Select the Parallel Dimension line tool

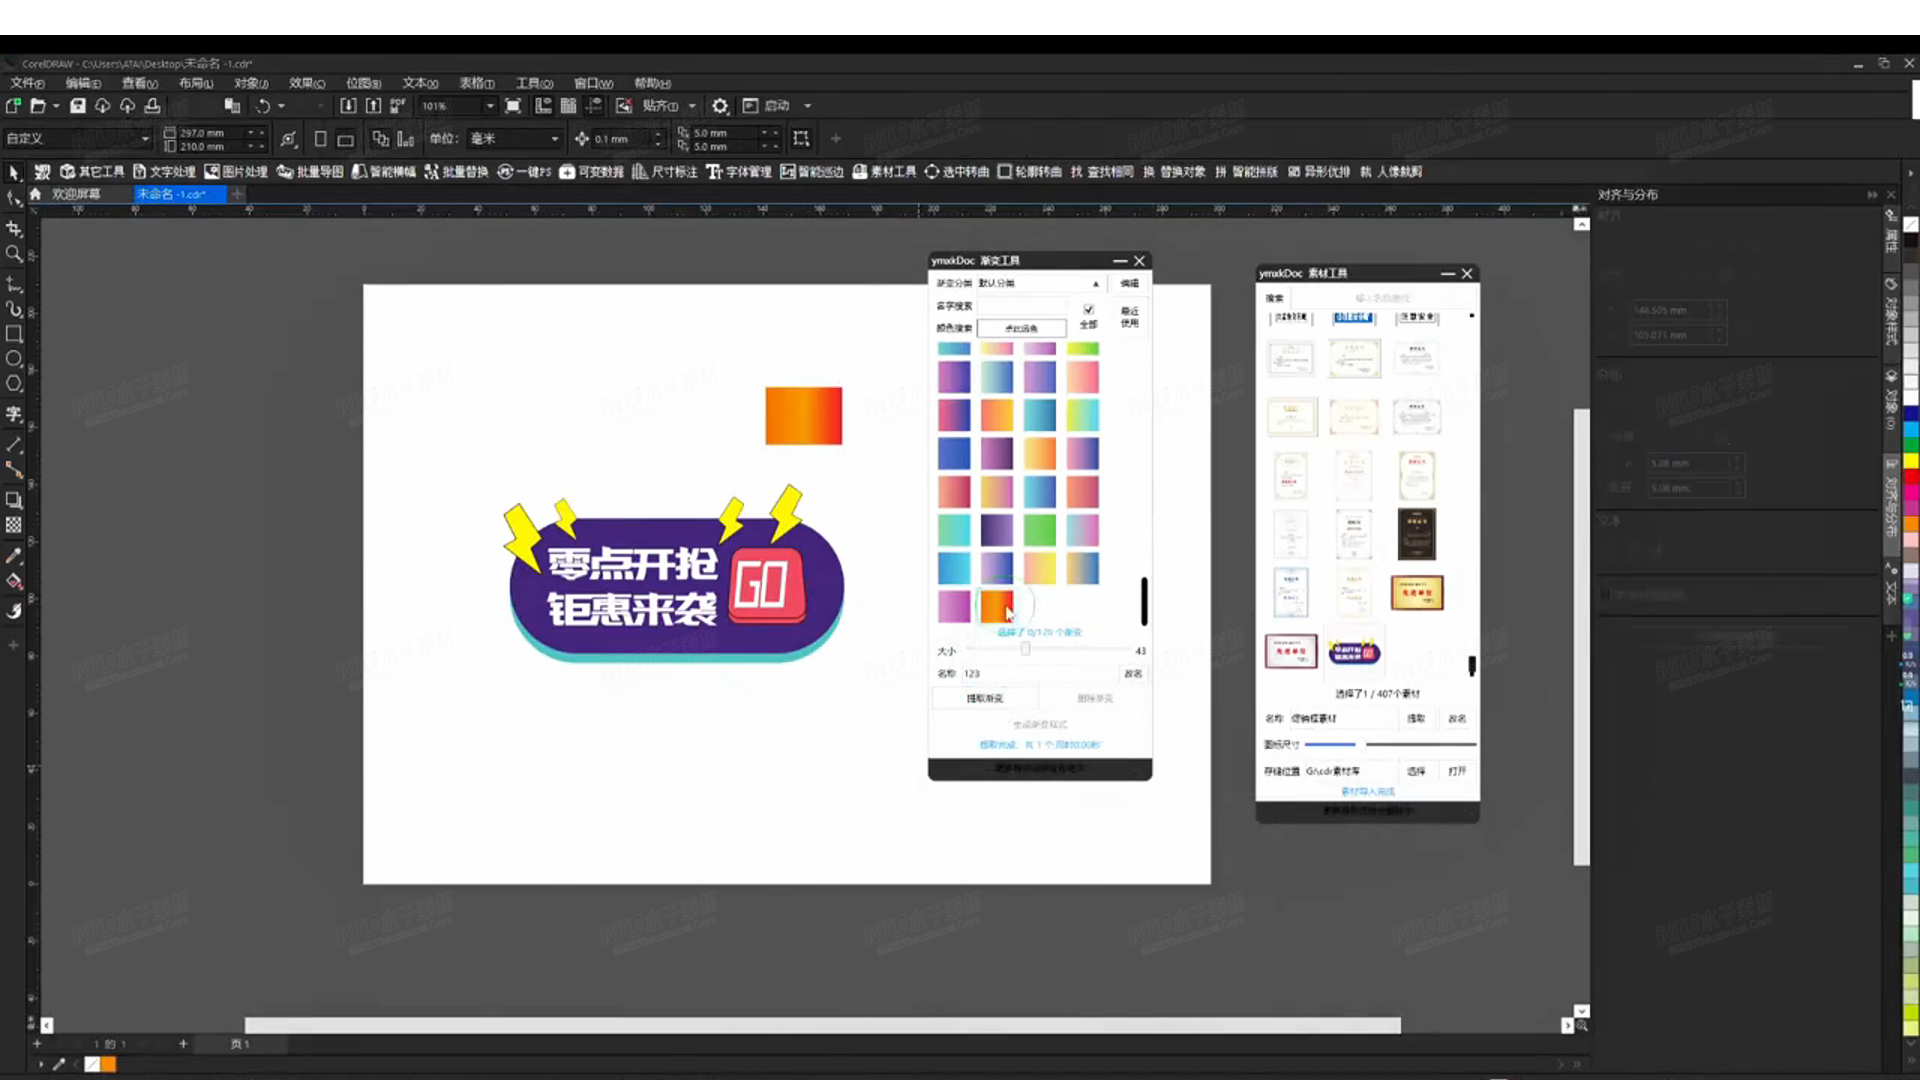[x=14, y=444]
